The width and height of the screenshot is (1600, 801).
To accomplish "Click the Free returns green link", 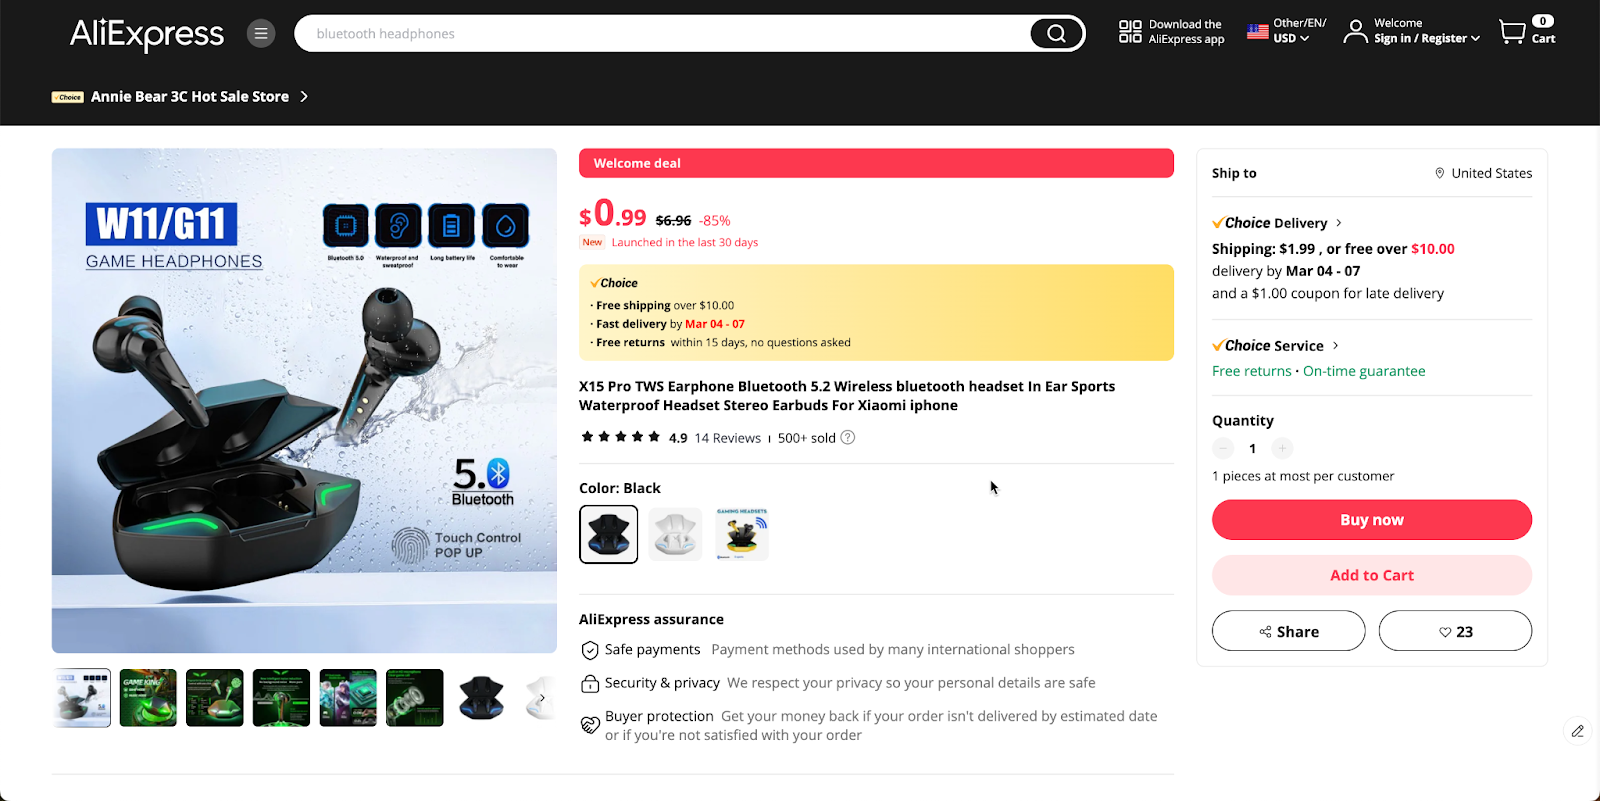I will [1252, 371].
